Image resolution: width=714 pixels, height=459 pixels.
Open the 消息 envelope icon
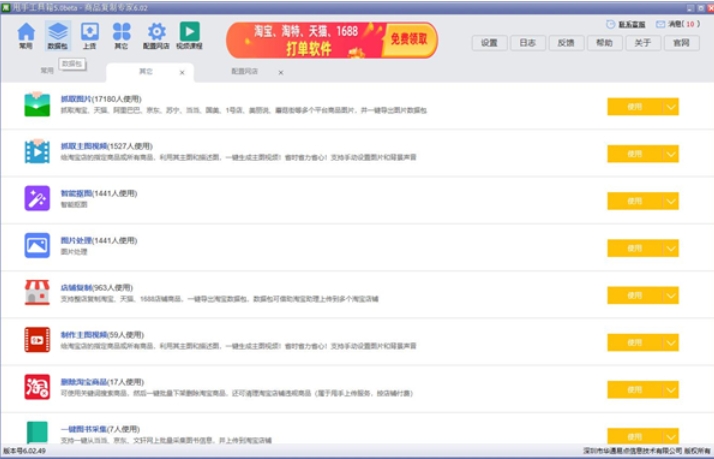click(x=660, y=24)
